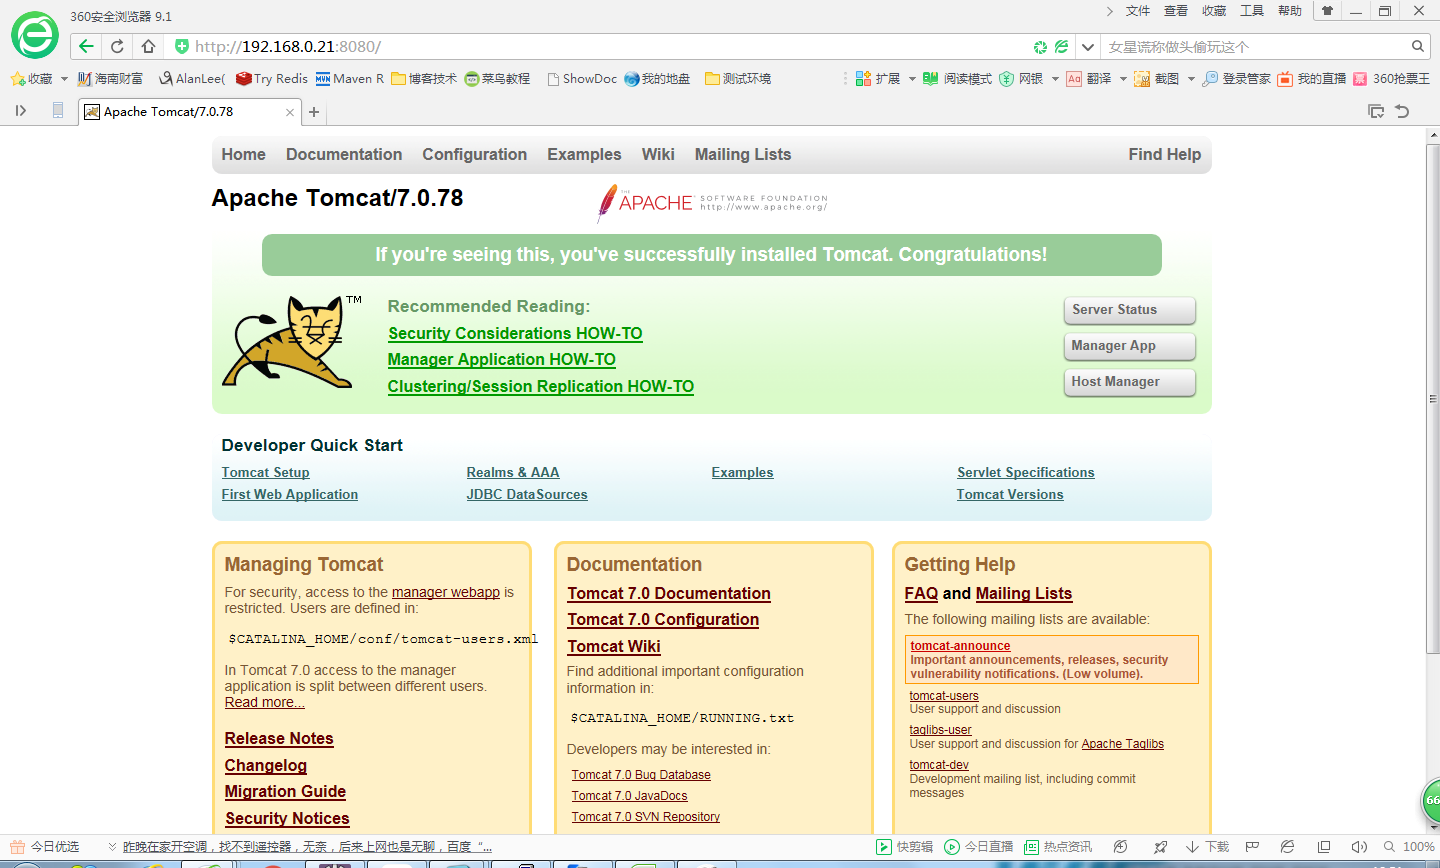Open the 帮助 menu
The height and width of the screenshot is (868, 1440).
(x=1290, y=11)
